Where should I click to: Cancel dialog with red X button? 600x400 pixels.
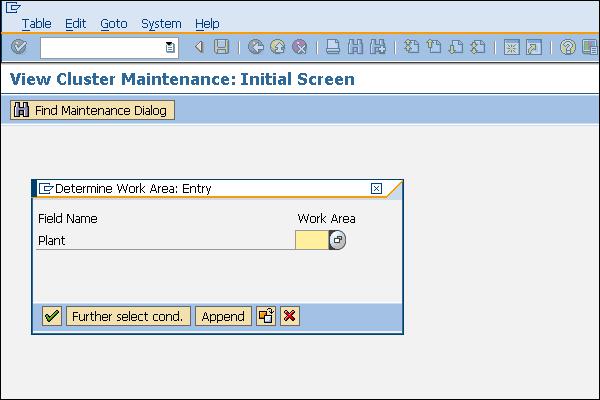(x=290, y=316)
